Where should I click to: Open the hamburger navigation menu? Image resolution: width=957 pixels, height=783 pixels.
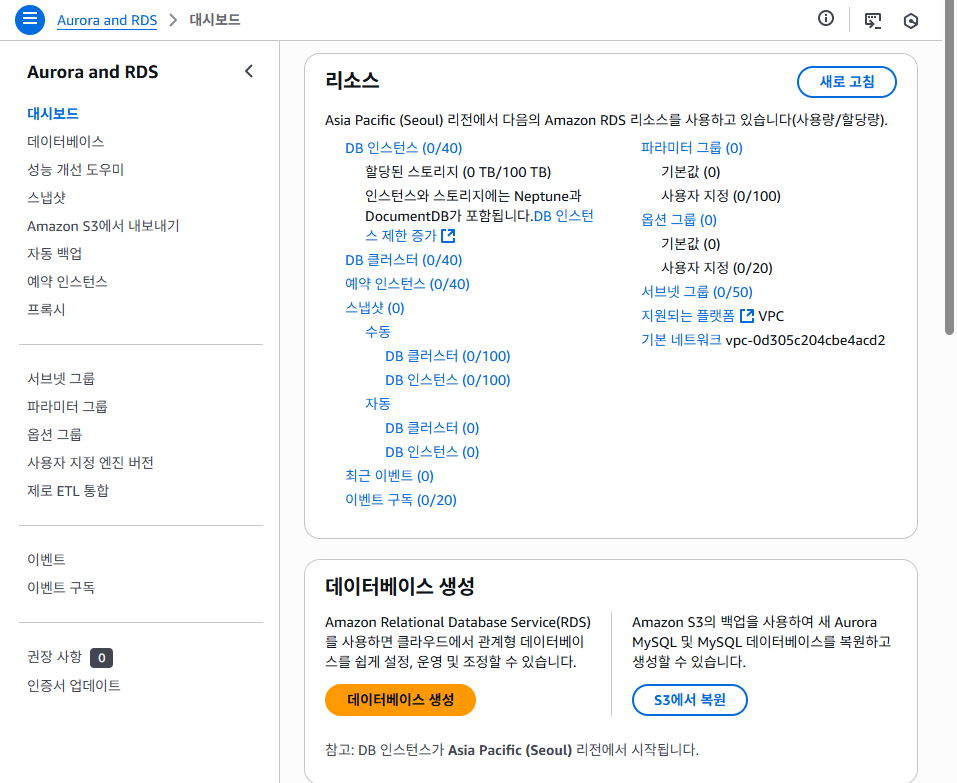[29, 20]
